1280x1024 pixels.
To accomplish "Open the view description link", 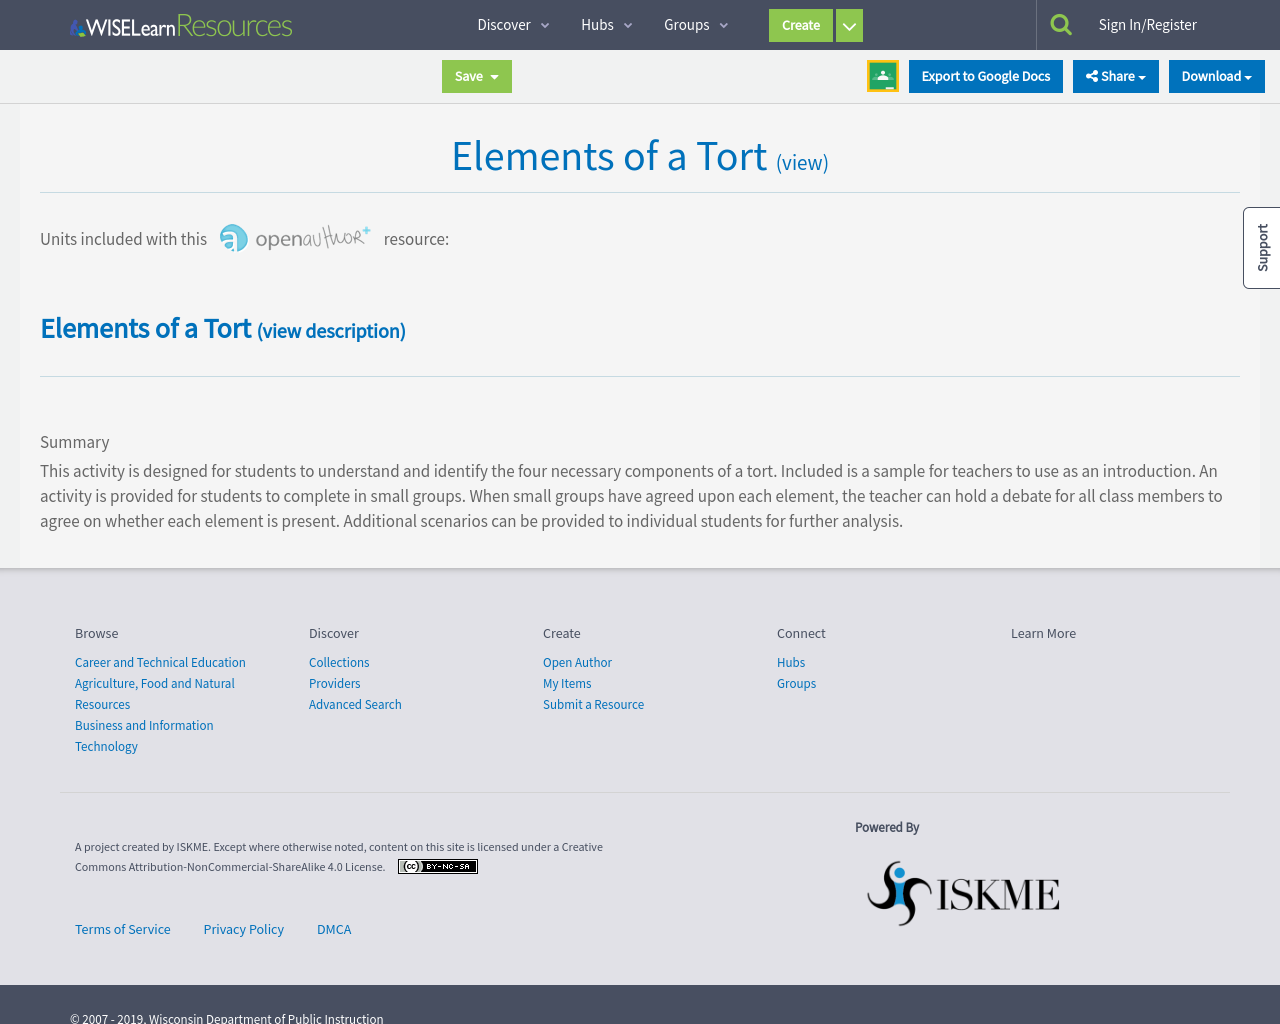I will pyautogui.click(x=331, y=330).
